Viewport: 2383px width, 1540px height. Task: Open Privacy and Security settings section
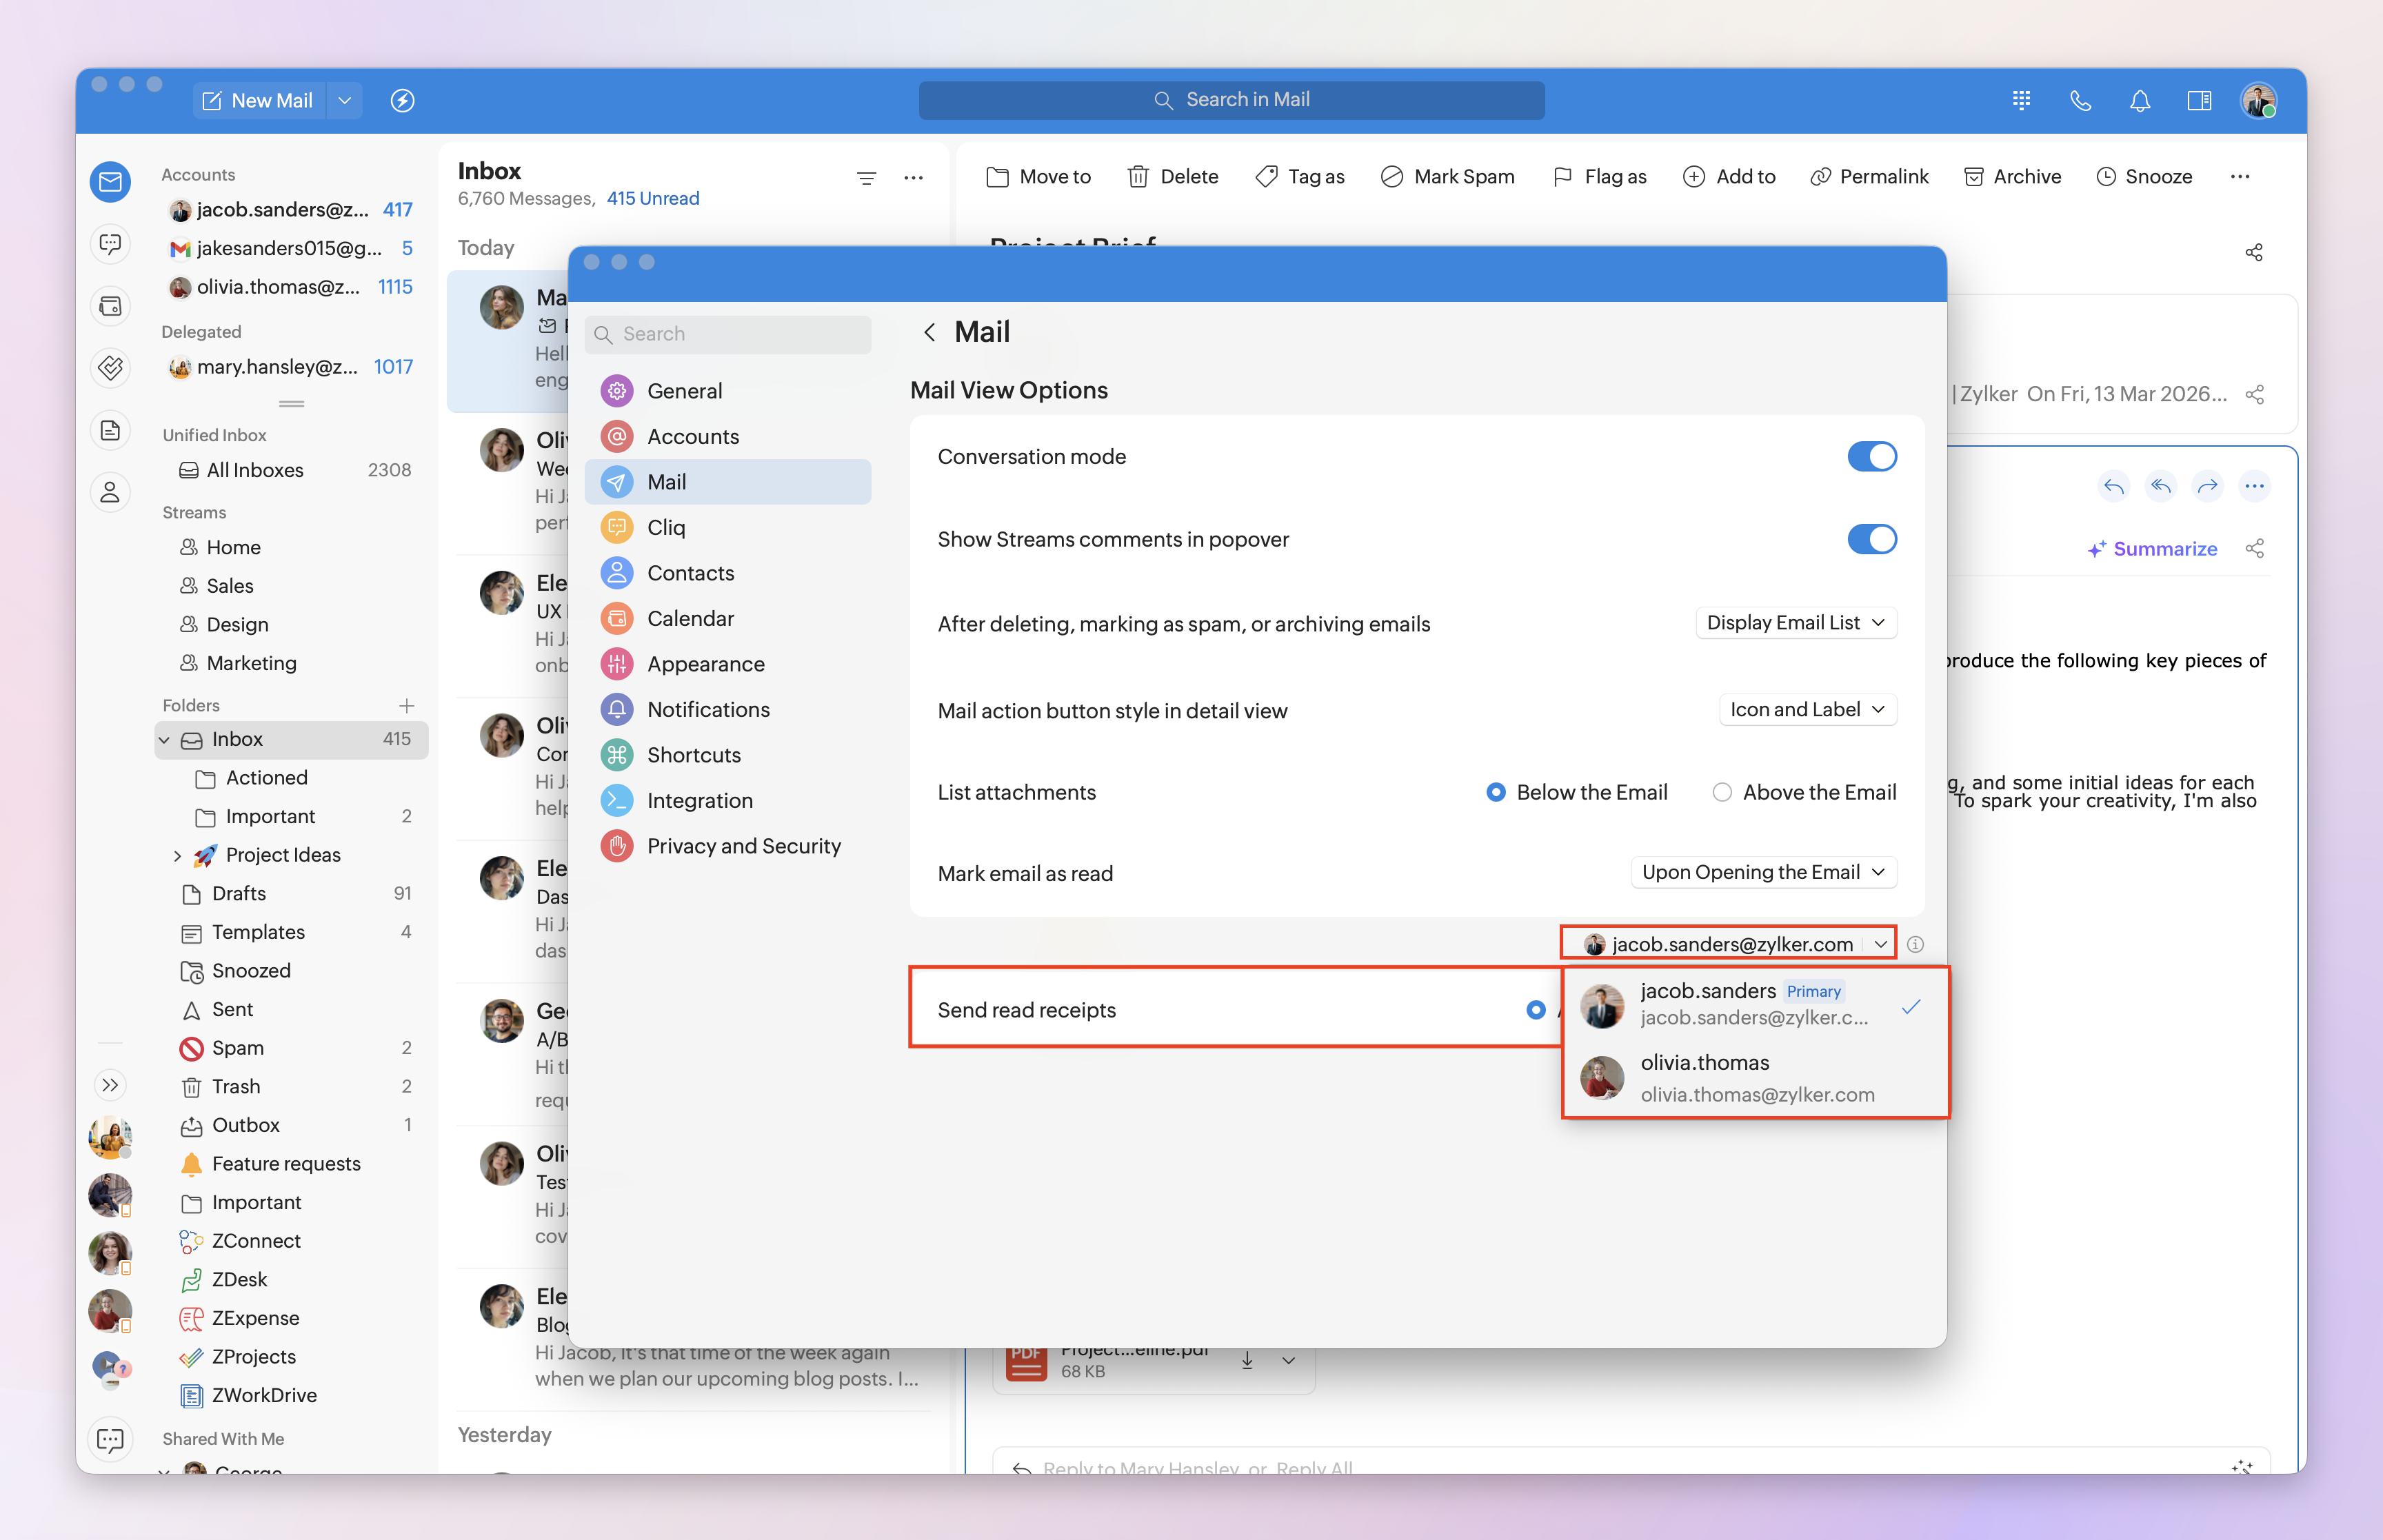pos(743,846)
